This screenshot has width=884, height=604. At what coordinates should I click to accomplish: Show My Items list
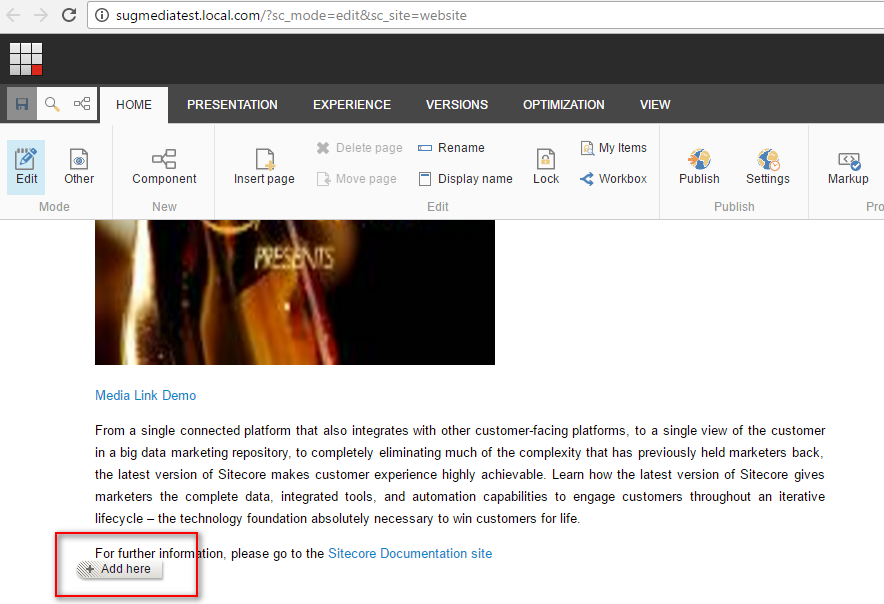pos(613,148)
